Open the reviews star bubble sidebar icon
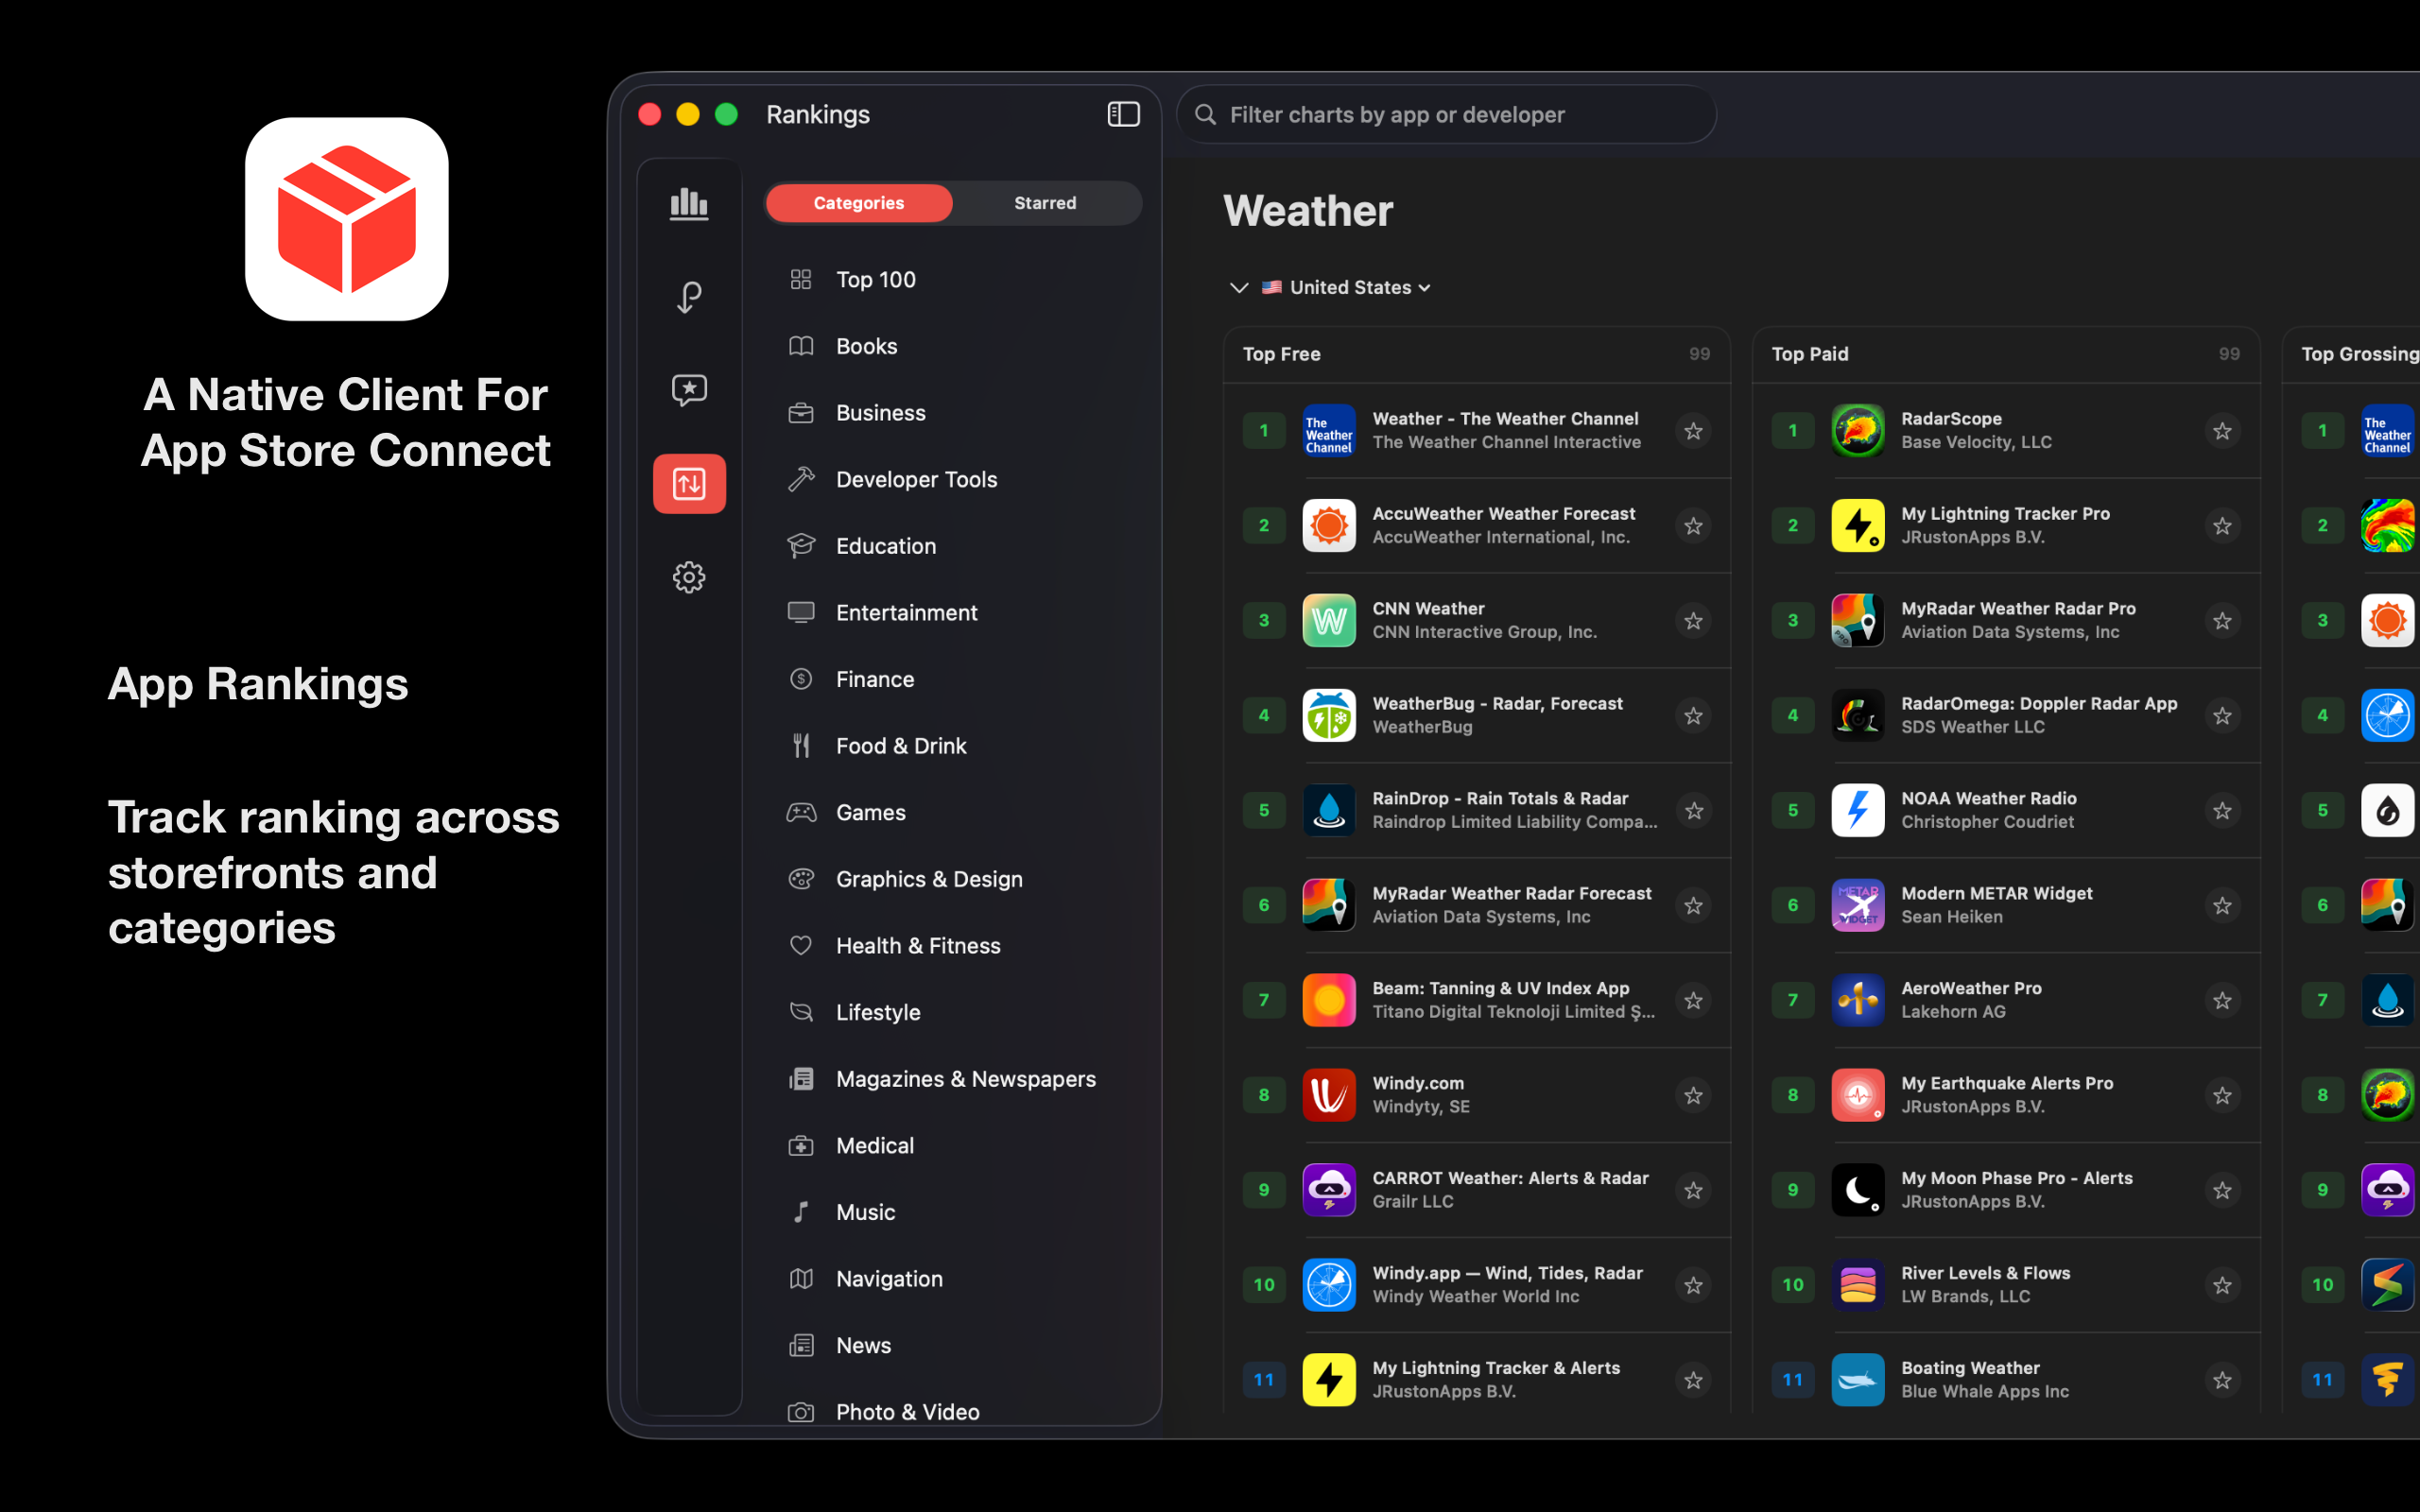Image resolution: width=2420 pixels, height=1512 pixels. point(689,390)
